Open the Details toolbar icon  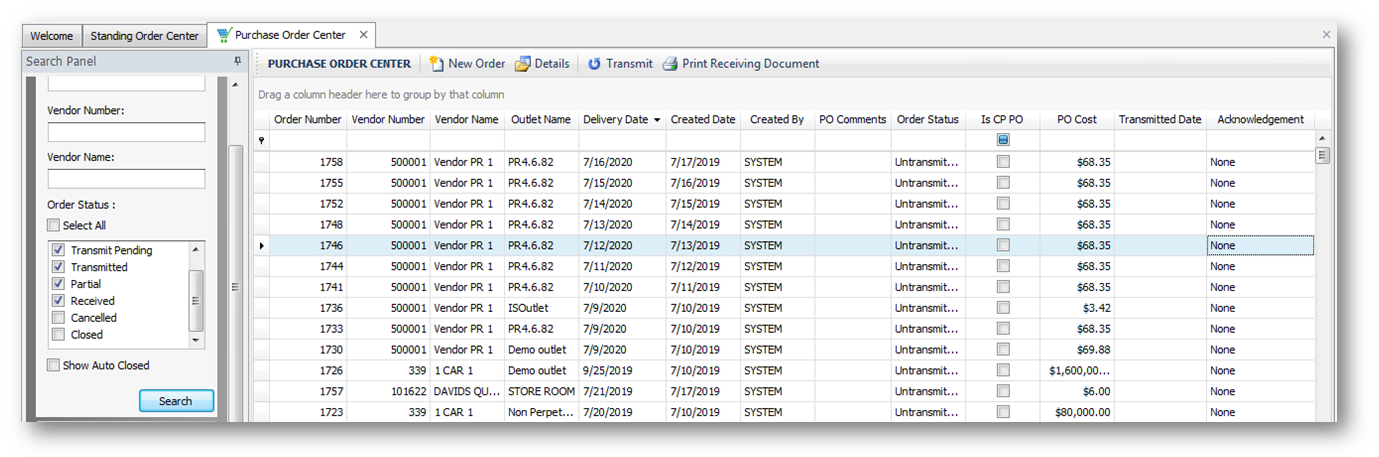click(x=523, y=64)
